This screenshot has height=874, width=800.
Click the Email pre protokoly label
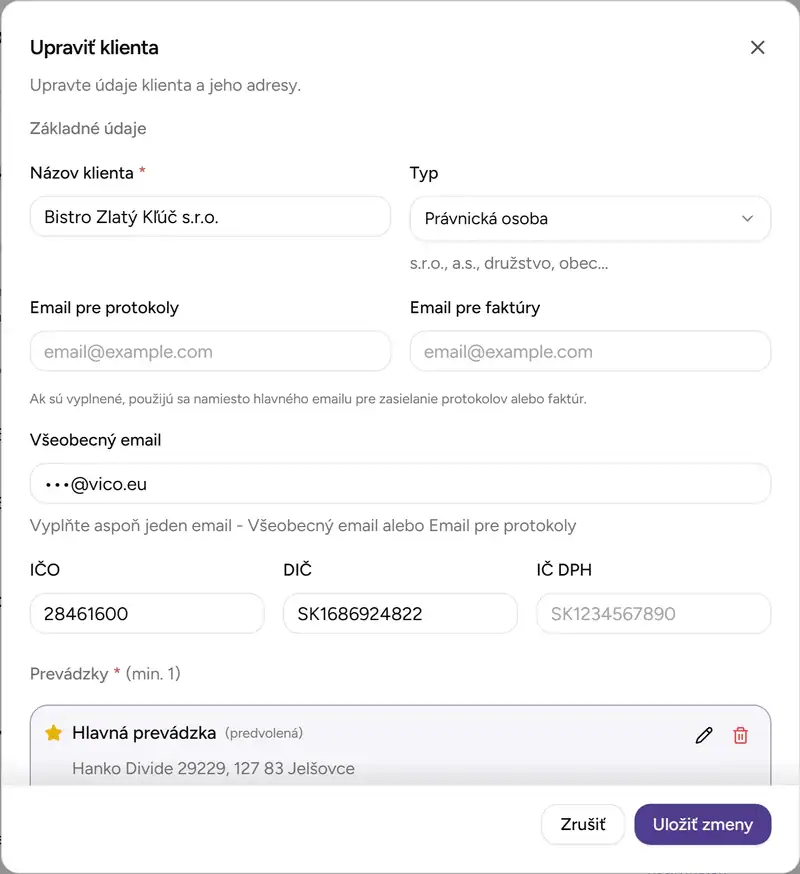[104, 308]
